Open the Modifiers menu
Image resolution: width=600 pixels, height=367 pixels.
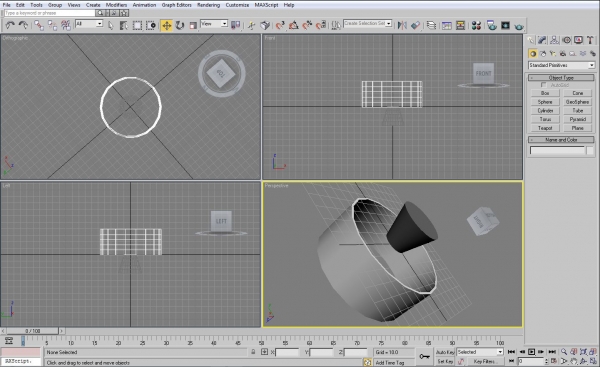116,5
